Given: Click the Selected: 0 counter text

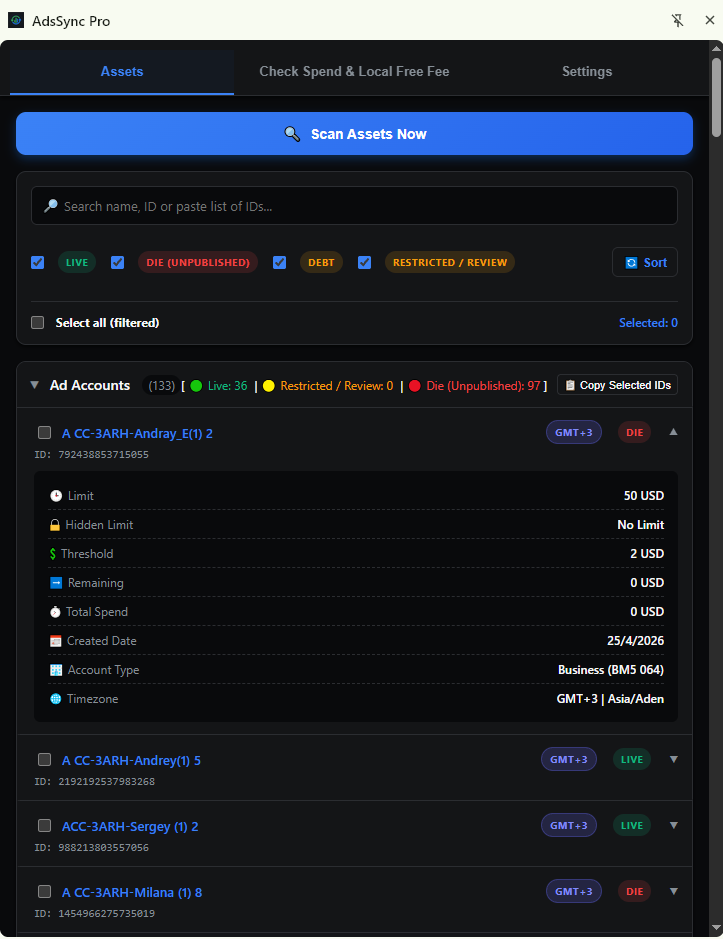Looking at the screenshot, I should click(648, 323).
